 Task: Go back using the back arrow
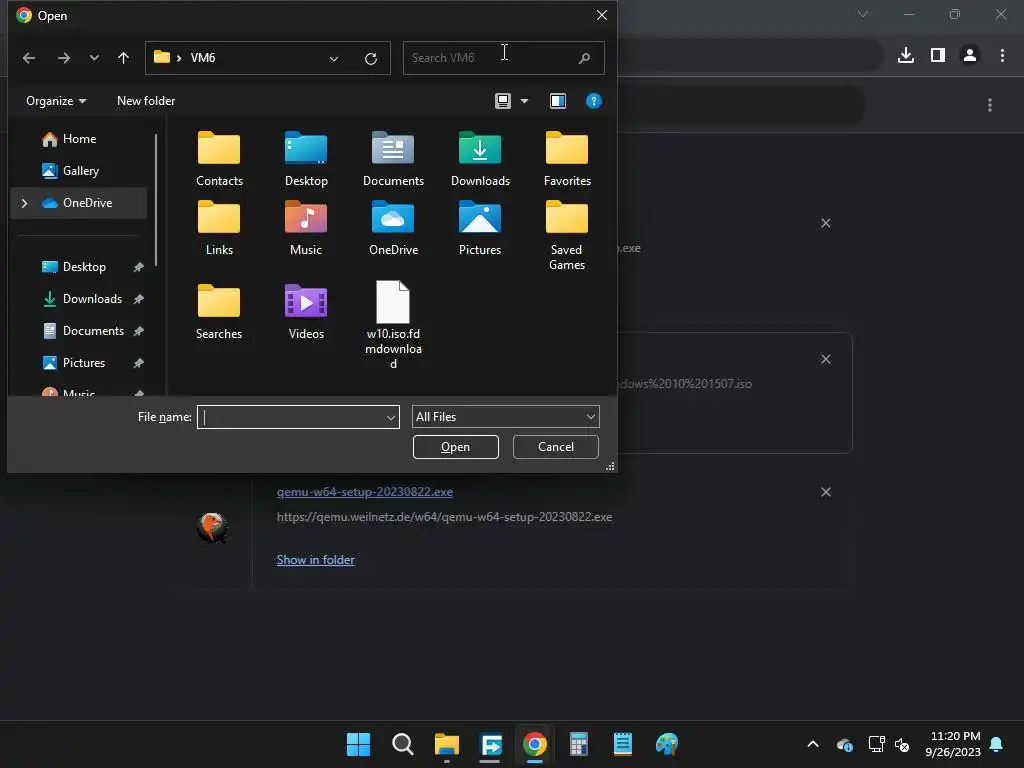coord(29,58)
